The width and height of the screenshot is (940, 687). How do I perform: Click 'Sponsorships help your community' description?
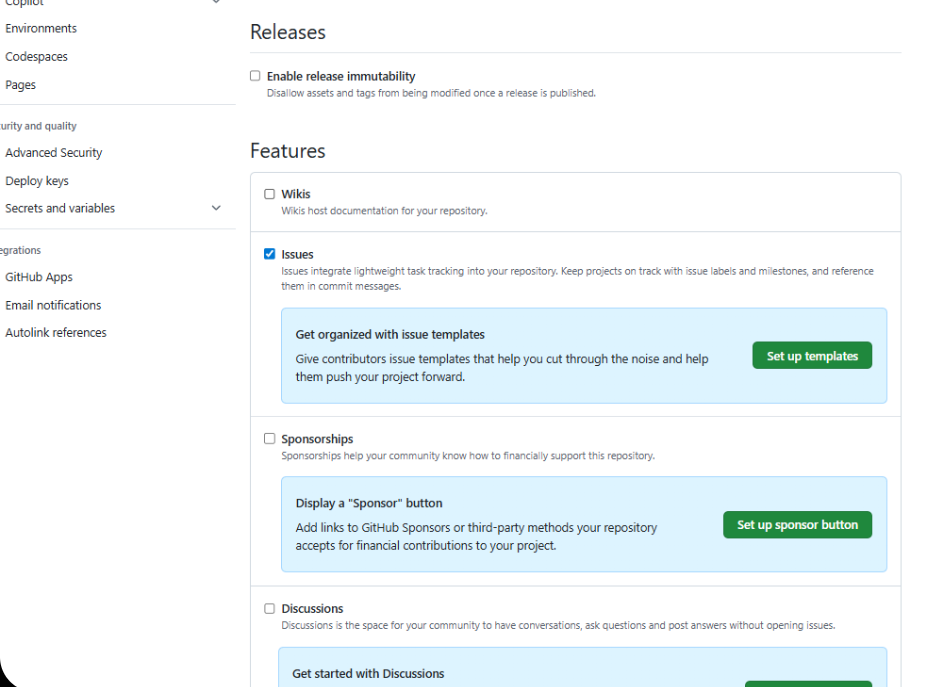tap(468, 456)
